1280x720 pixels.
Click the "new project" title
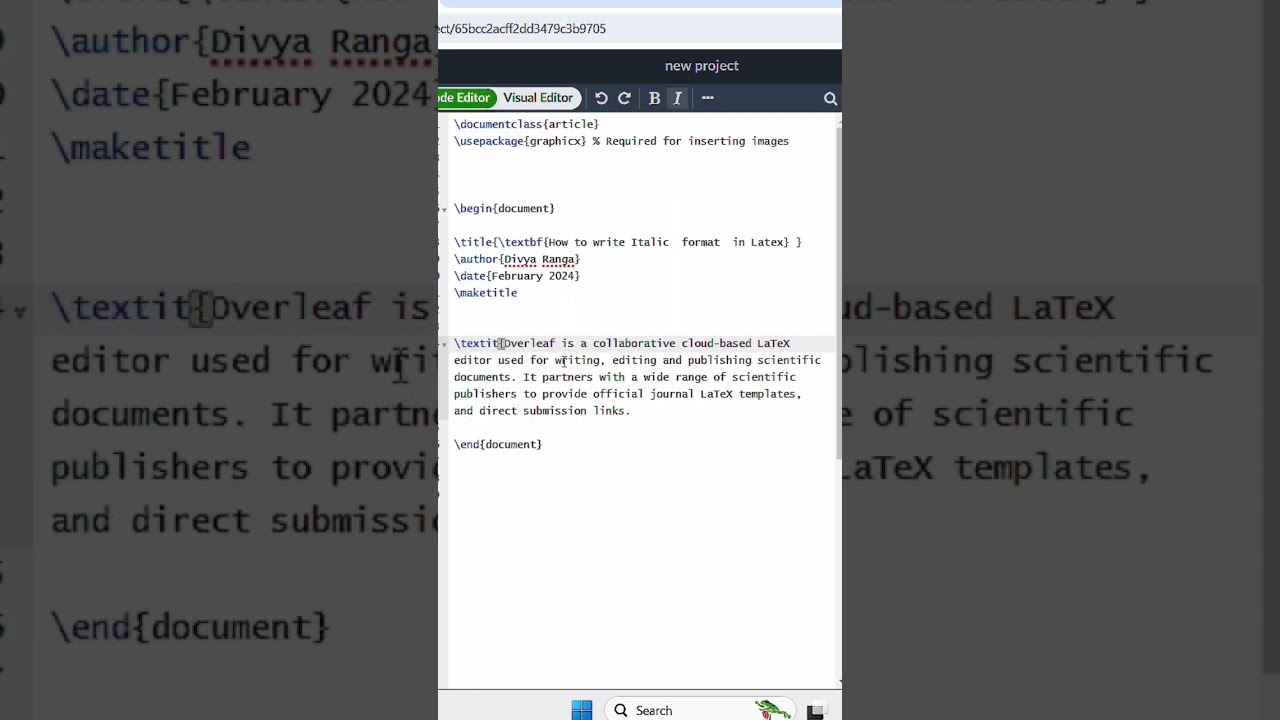702,66
